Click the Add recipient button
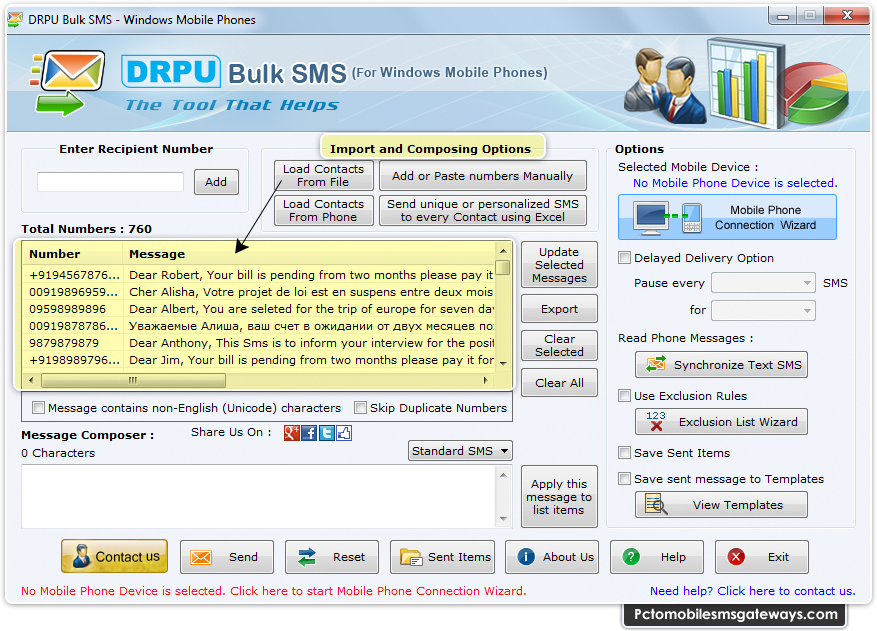This screenshot has height=631, width=877. point(216,182)
